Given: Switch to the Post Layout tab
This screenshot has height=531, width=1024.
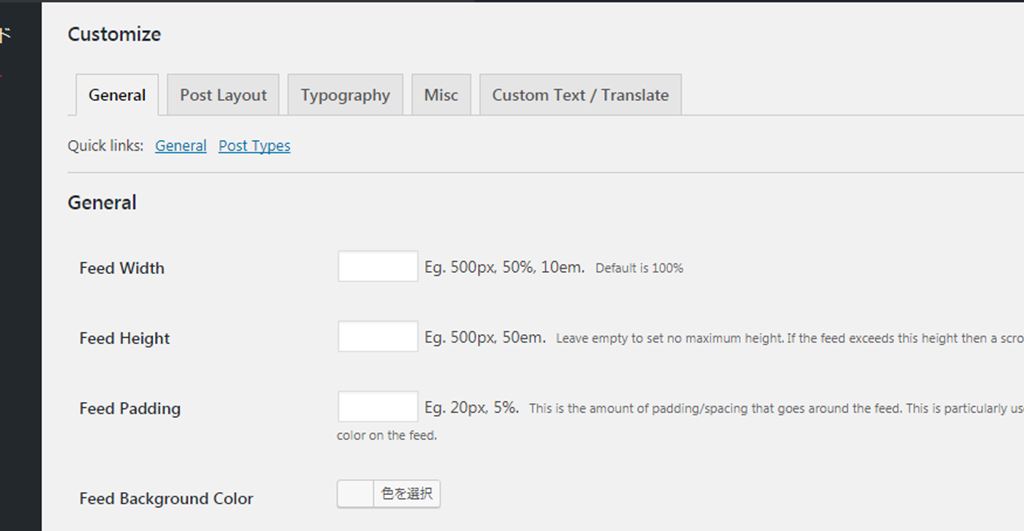Looking at the screenshot, I should tap(223, 95).
